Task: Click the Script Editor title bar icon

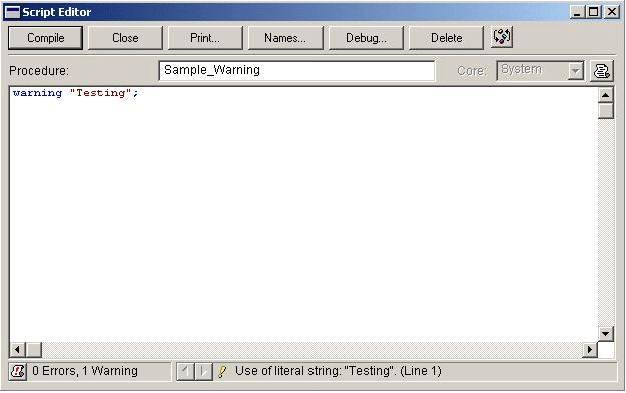Action: [12, 12]
